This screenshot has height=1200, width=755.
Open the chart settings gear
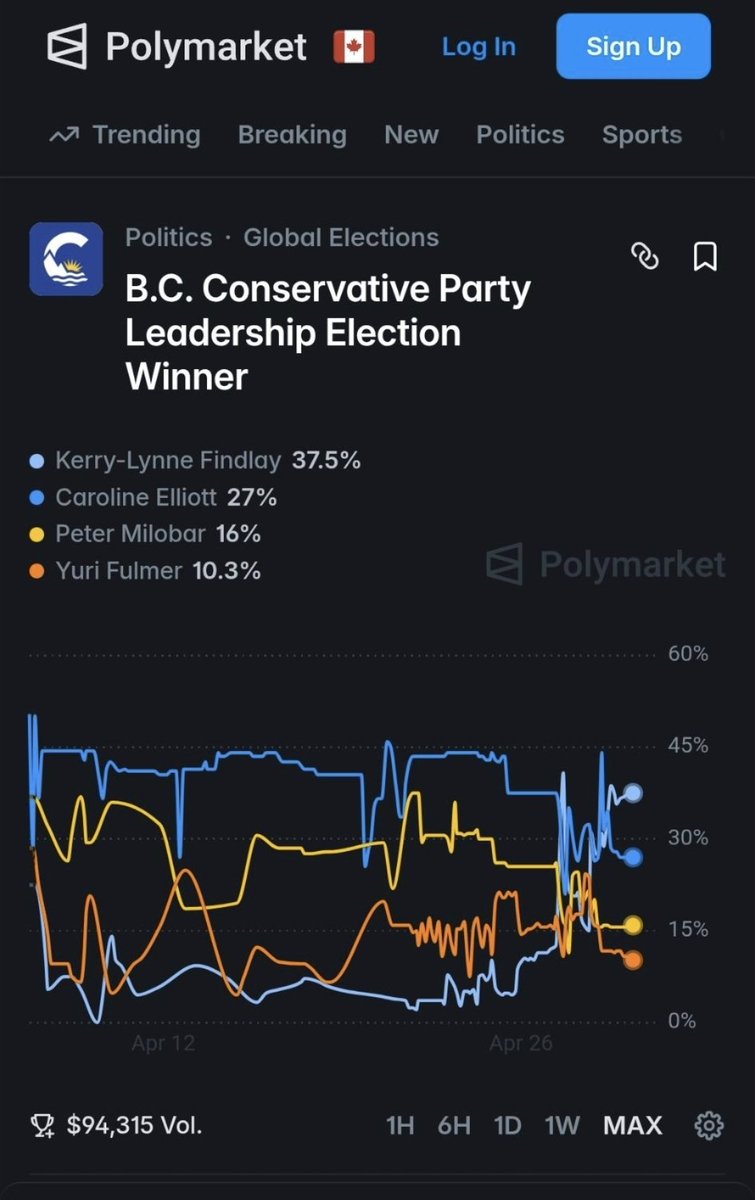[x=708, y=1125]
